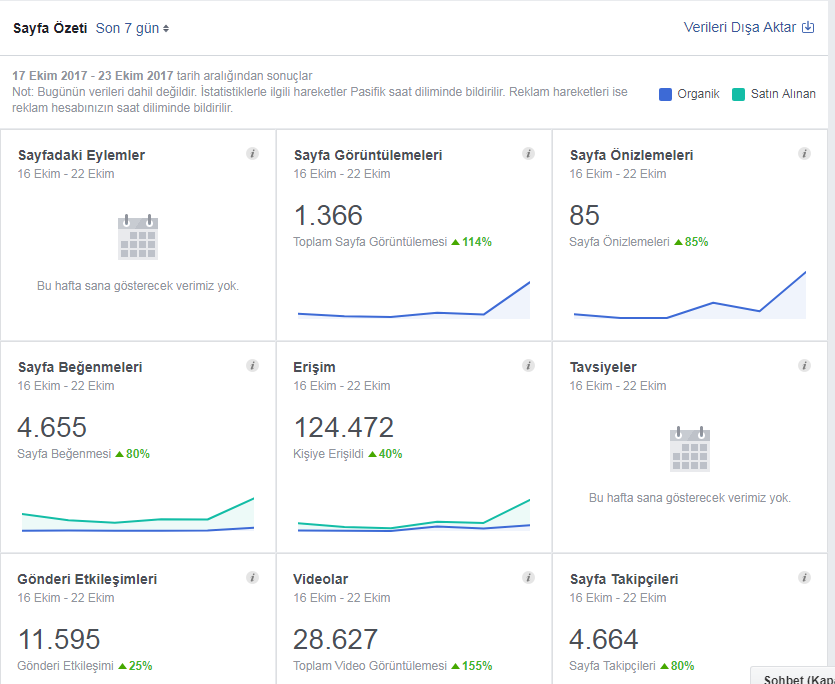The width and height of the screenshot is (835, 684).
Task: Open info icon for Sayfadaki Eylemler
Action: point(252,154)
